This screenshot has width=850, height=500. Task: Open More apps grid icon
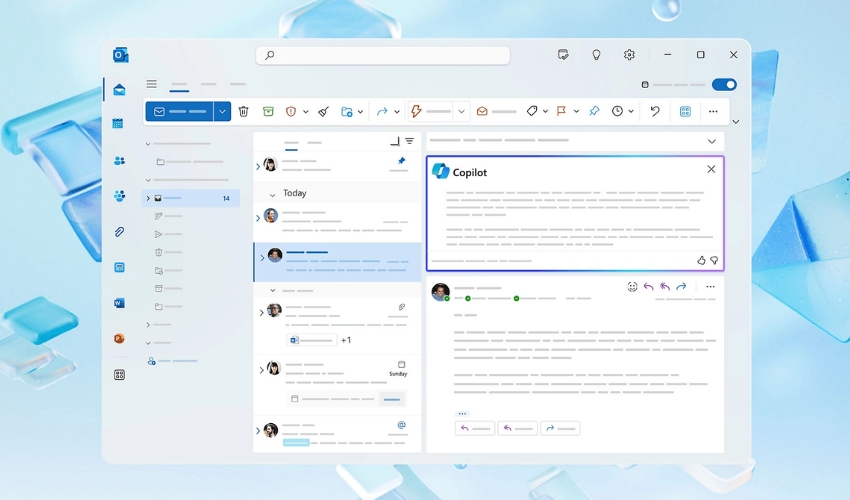tap(119, 375)
